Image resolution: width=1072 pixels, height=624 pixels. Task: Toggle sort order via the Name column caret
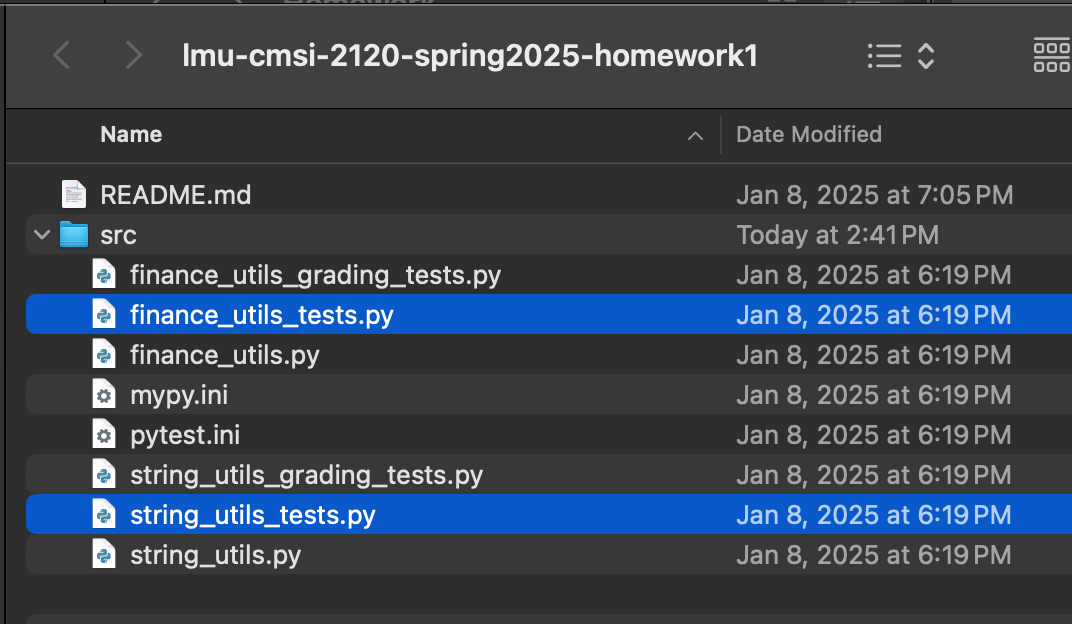click(x=695, y=135)
